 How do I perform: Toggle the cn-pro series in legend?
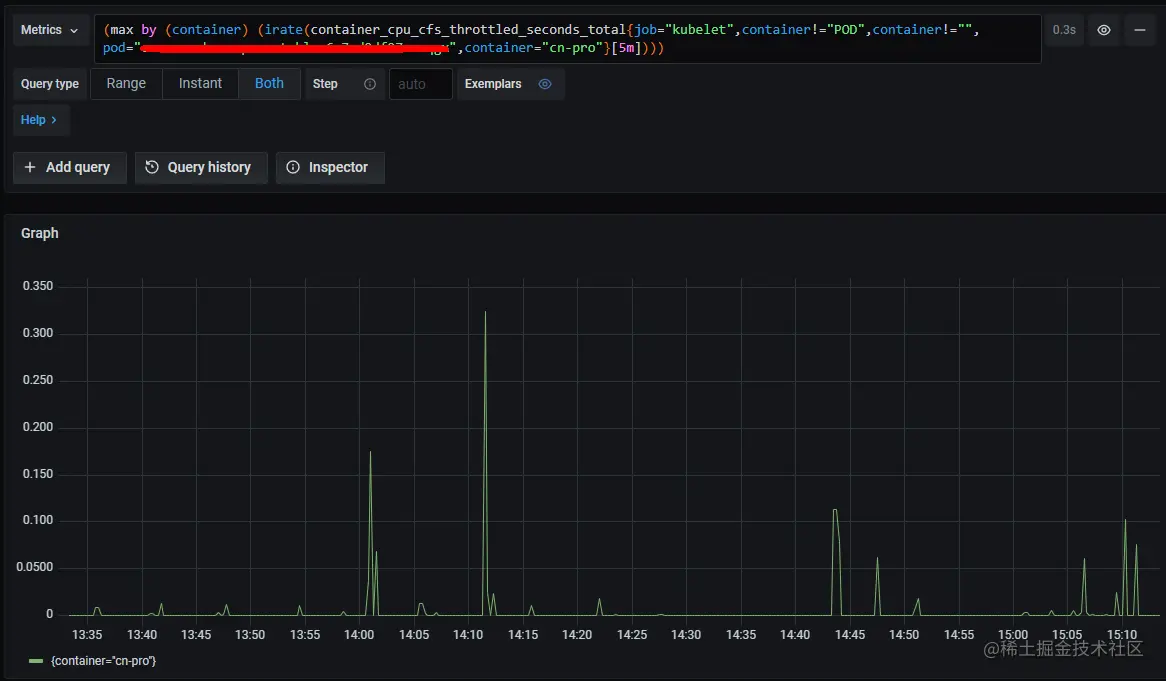(x=103, y=661)
